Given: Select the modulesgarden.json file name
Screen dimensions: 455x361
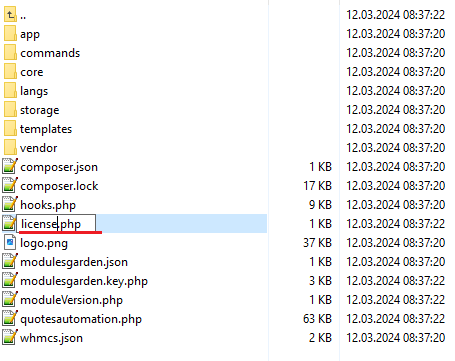Looking at the screenshot, I should tap(74, 262).
